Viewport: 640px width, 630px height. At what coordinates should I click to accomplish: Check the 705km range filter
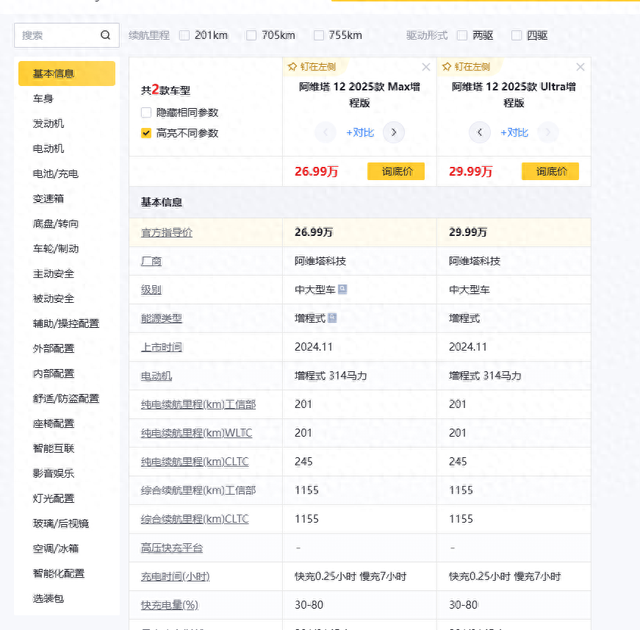(251, 35)
